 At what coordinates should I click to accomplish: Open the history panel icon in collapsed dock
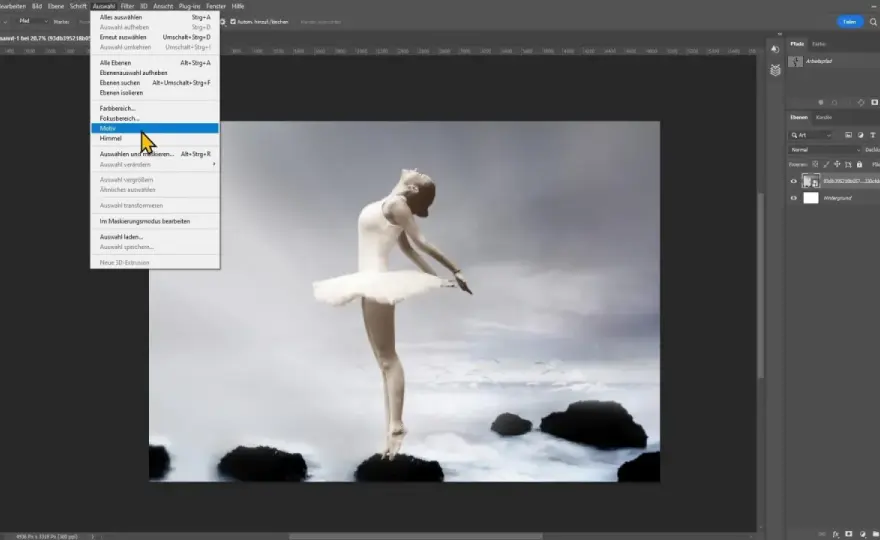click(x=775, y=49)
